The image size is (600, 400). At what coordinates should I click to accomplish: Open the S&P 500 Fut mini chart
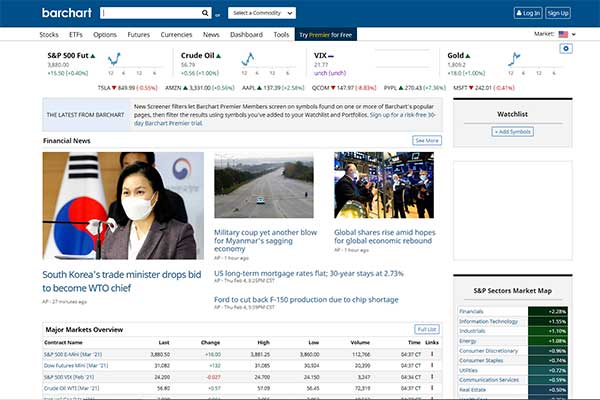coord(134,63)
